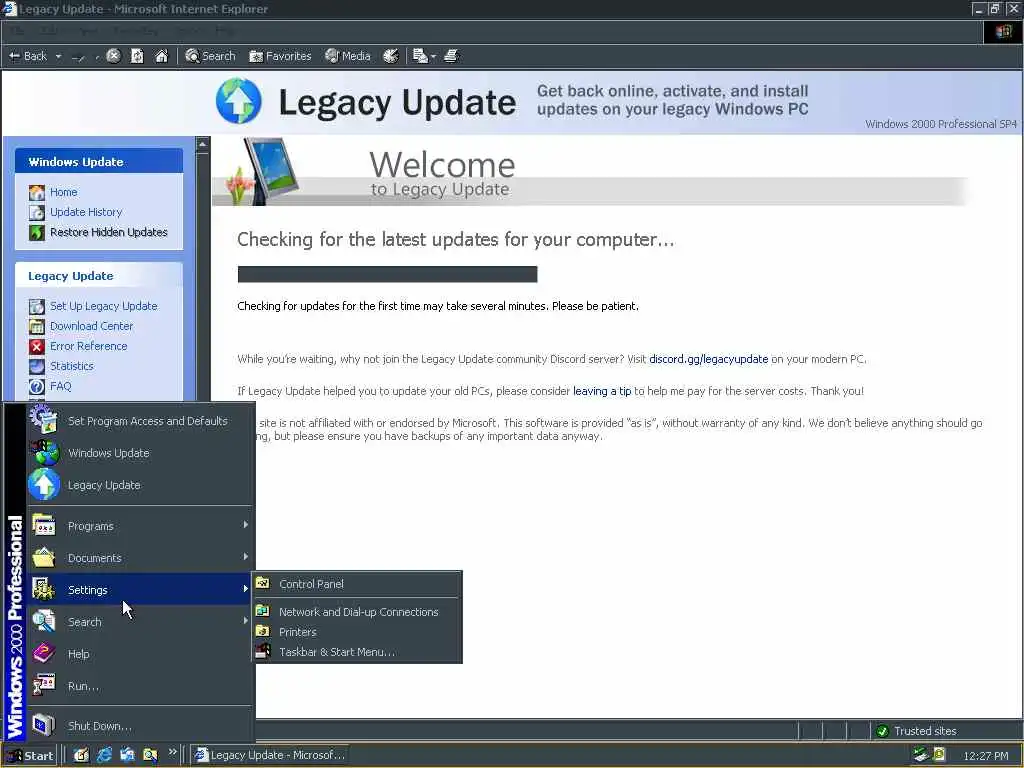This screenshot has width=1024, height=768.
Task: Open Printers from the Settings submenu
Action: pos(357,632)
